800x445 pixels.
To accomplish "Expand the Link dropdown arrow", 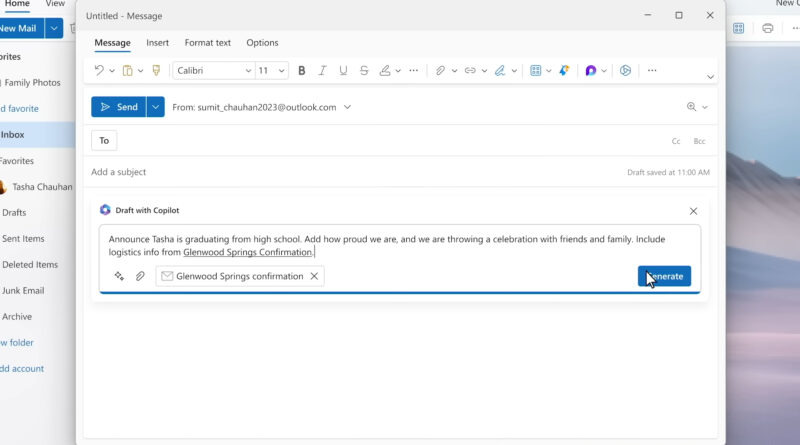I will tap(484, 71).
